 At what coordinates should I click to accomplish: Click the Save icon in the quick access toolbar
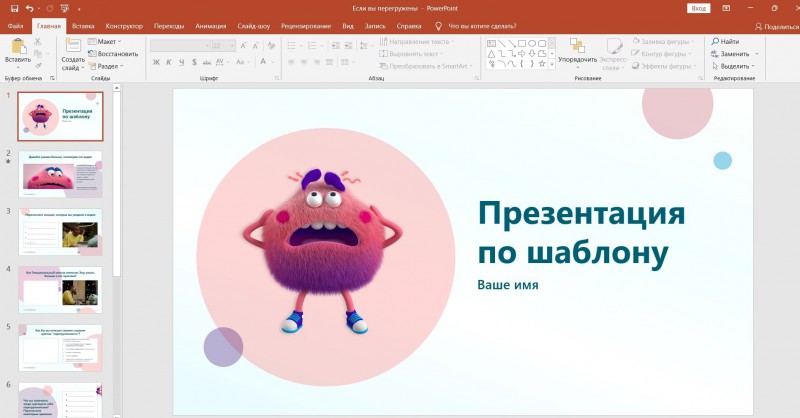click(14, 8)
